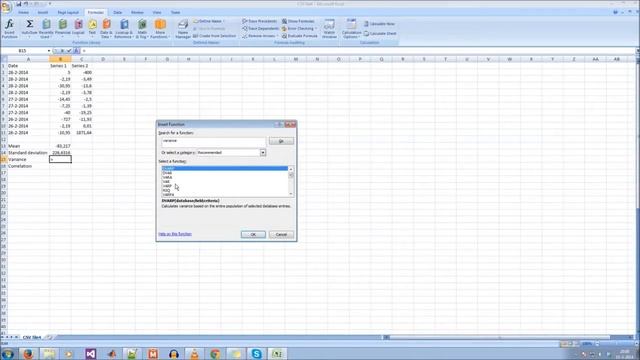Select VARA in the function list
Viewport: 640px width, 360px height.
point(167,178)
